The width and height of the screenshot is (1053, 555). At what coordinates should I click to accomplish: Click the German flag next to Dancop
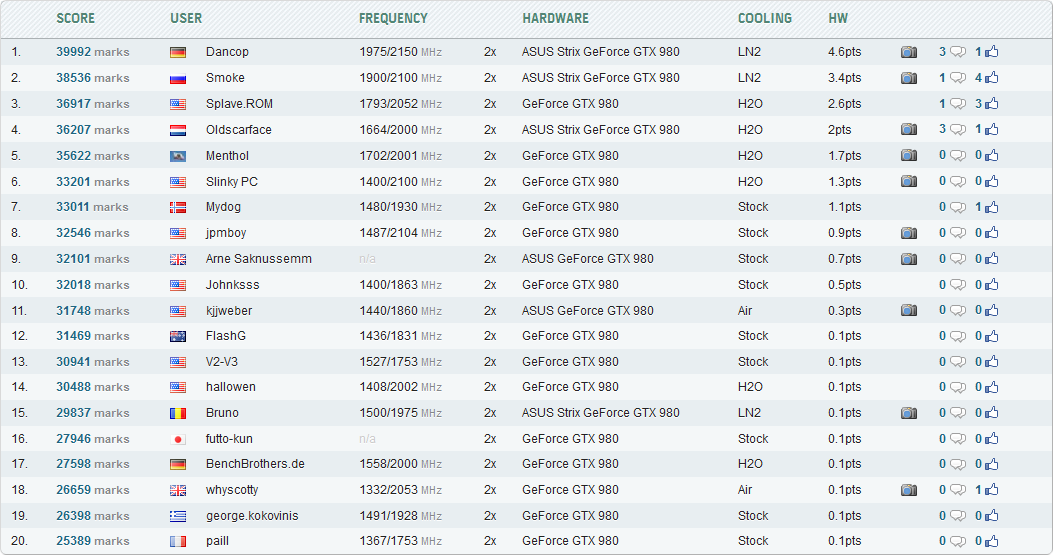[178, 52]
